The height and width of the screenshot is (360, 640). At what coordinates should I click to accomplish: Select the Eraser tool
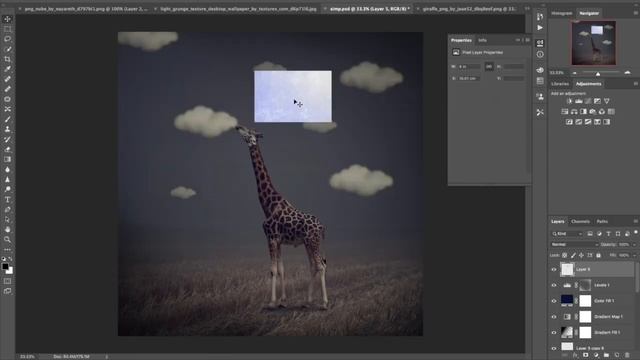[7, 149]
